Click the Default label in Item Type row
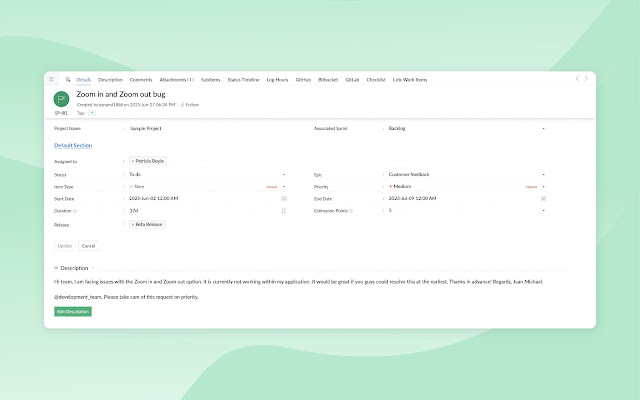 272,187
